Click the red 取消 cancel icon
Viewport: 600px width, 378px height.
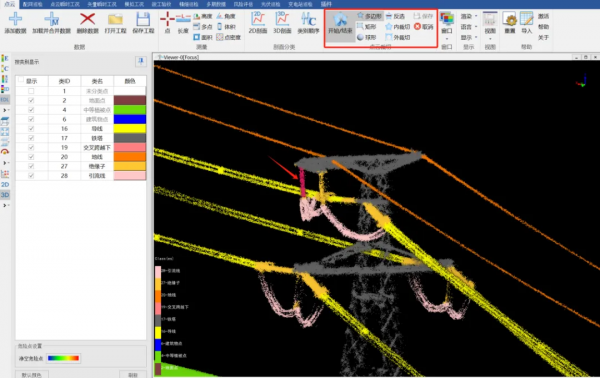[x=424, y=26]
